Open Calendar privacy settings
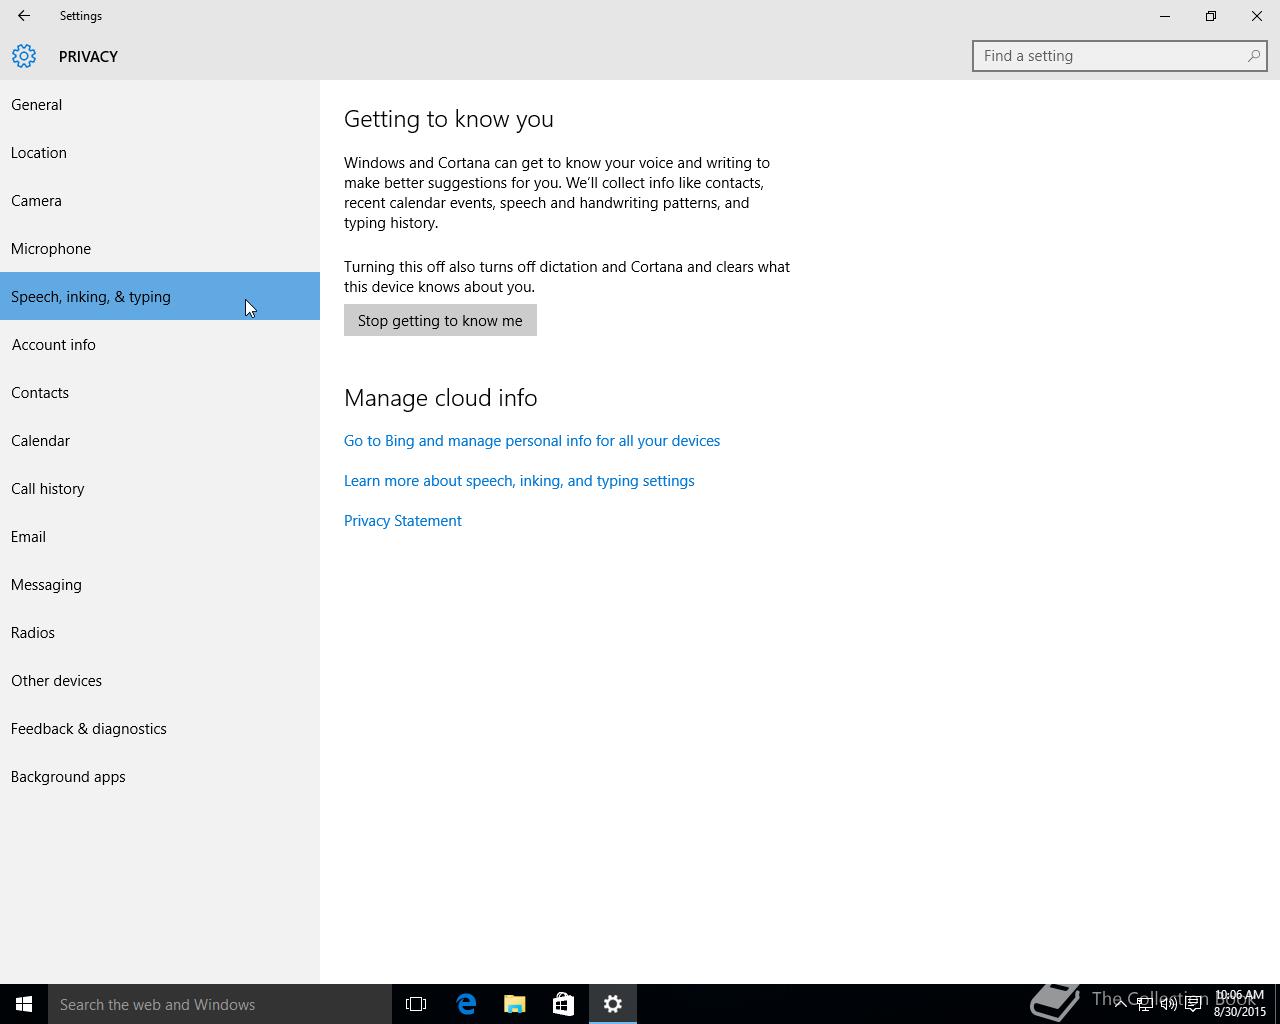The image size is (1280, 1024). [160, 440]
